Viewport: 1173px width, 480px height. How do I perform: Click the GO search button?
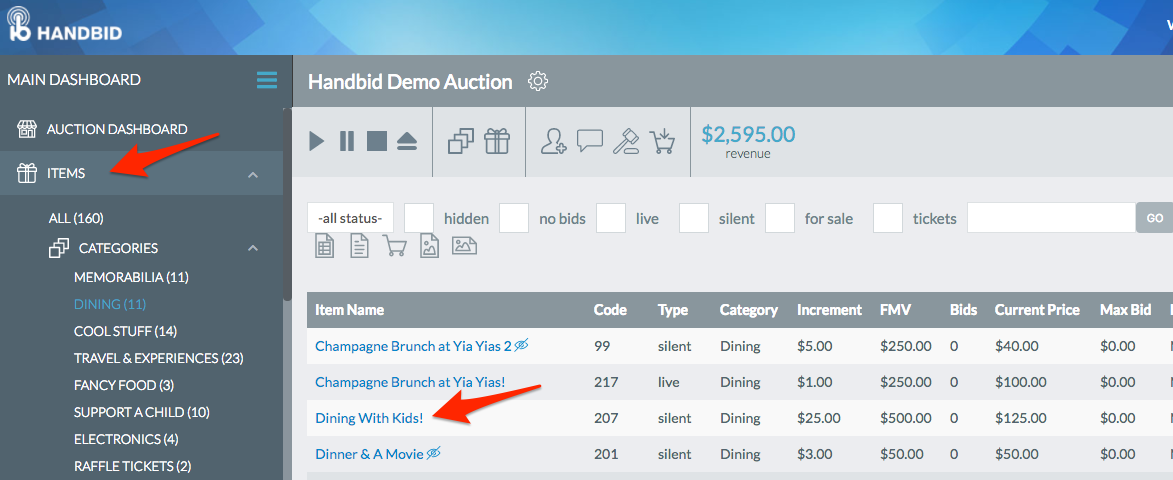click(1154, 218)
